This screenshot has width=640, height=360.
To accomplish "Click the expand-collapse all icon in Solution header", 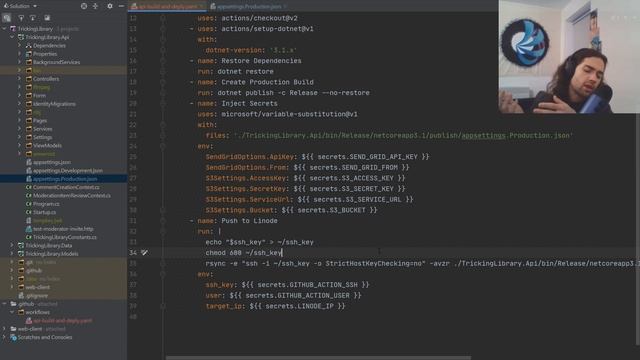I will pos(95,6).
